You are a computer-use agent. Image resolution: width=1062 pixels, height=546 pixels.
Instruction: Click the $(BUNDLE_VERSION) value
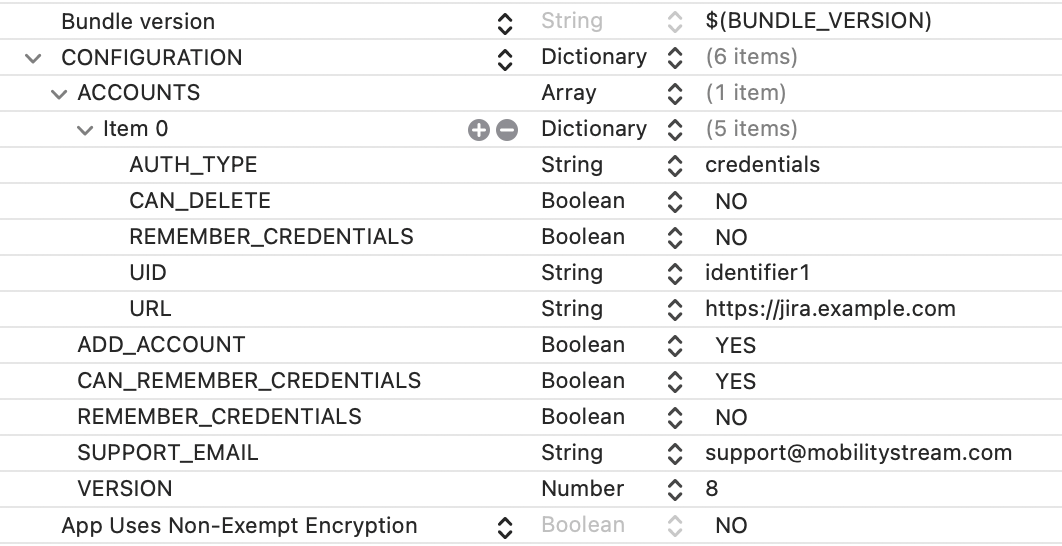818,21
